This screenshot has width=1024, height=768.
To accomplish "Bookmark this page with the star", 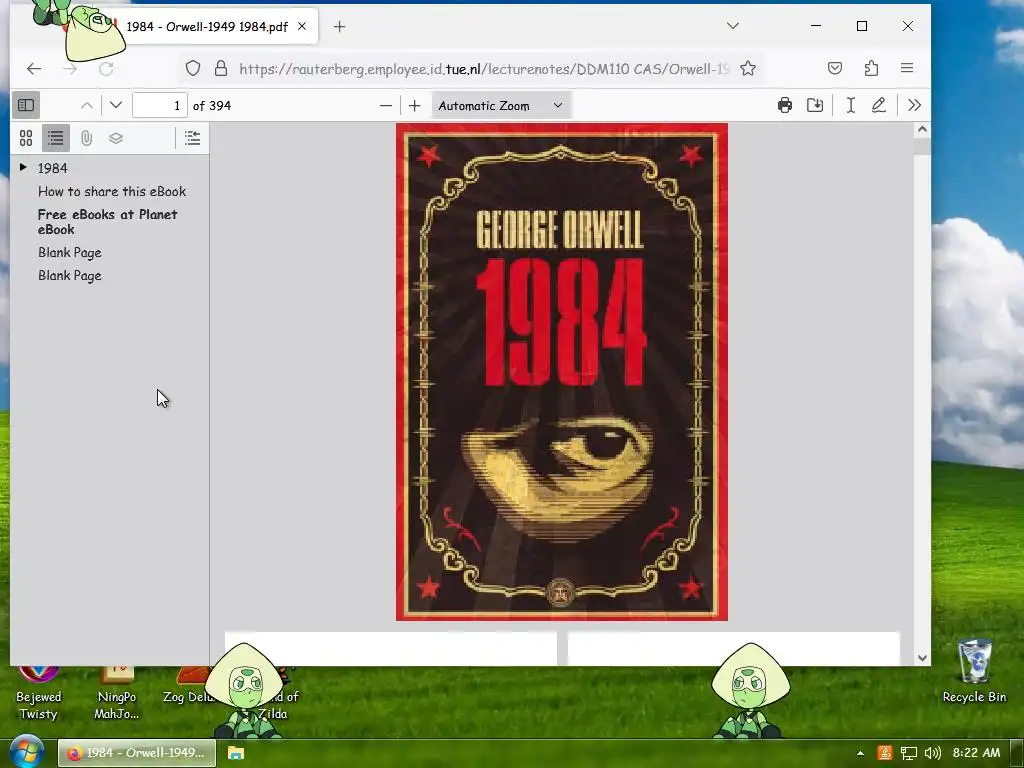I will 748,68.
